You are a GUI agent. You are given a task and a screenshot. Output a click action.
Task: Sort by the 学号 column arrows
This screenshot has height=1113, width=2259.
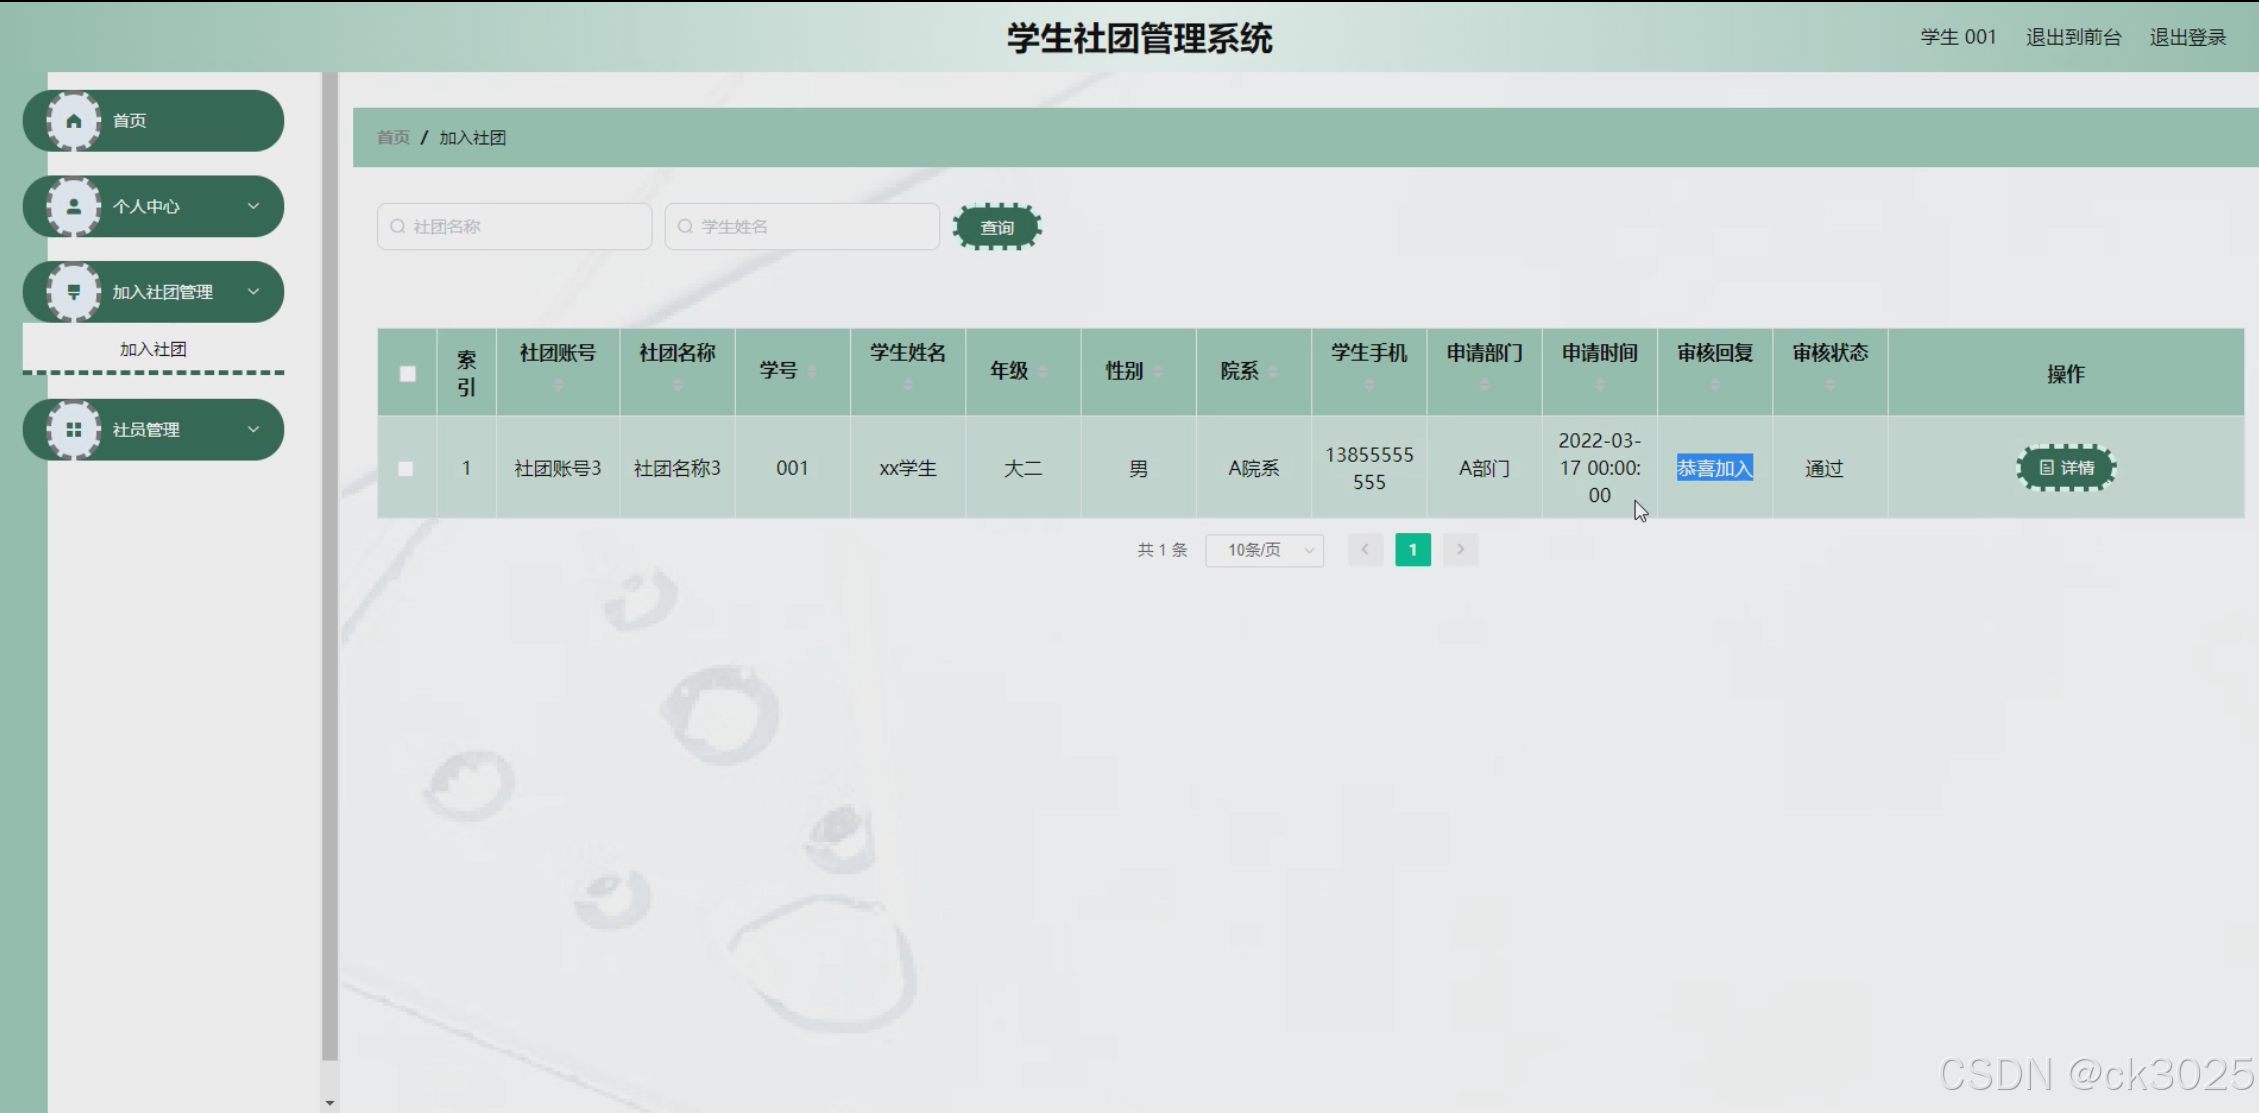pyautogui.click(x=811, y=371)
